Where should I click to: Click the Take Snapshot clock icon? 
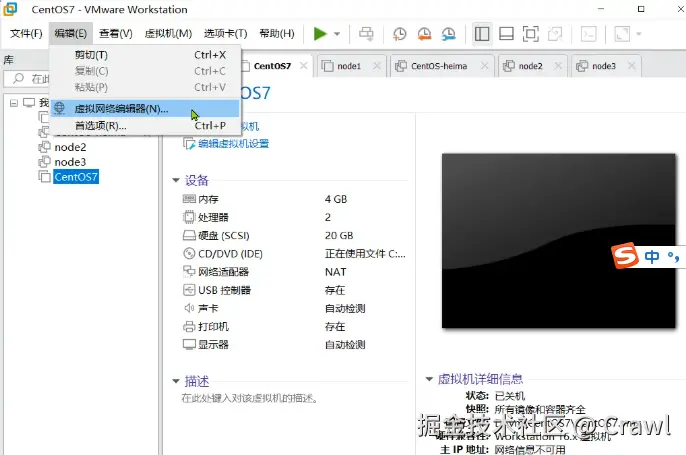coord(399,34)
